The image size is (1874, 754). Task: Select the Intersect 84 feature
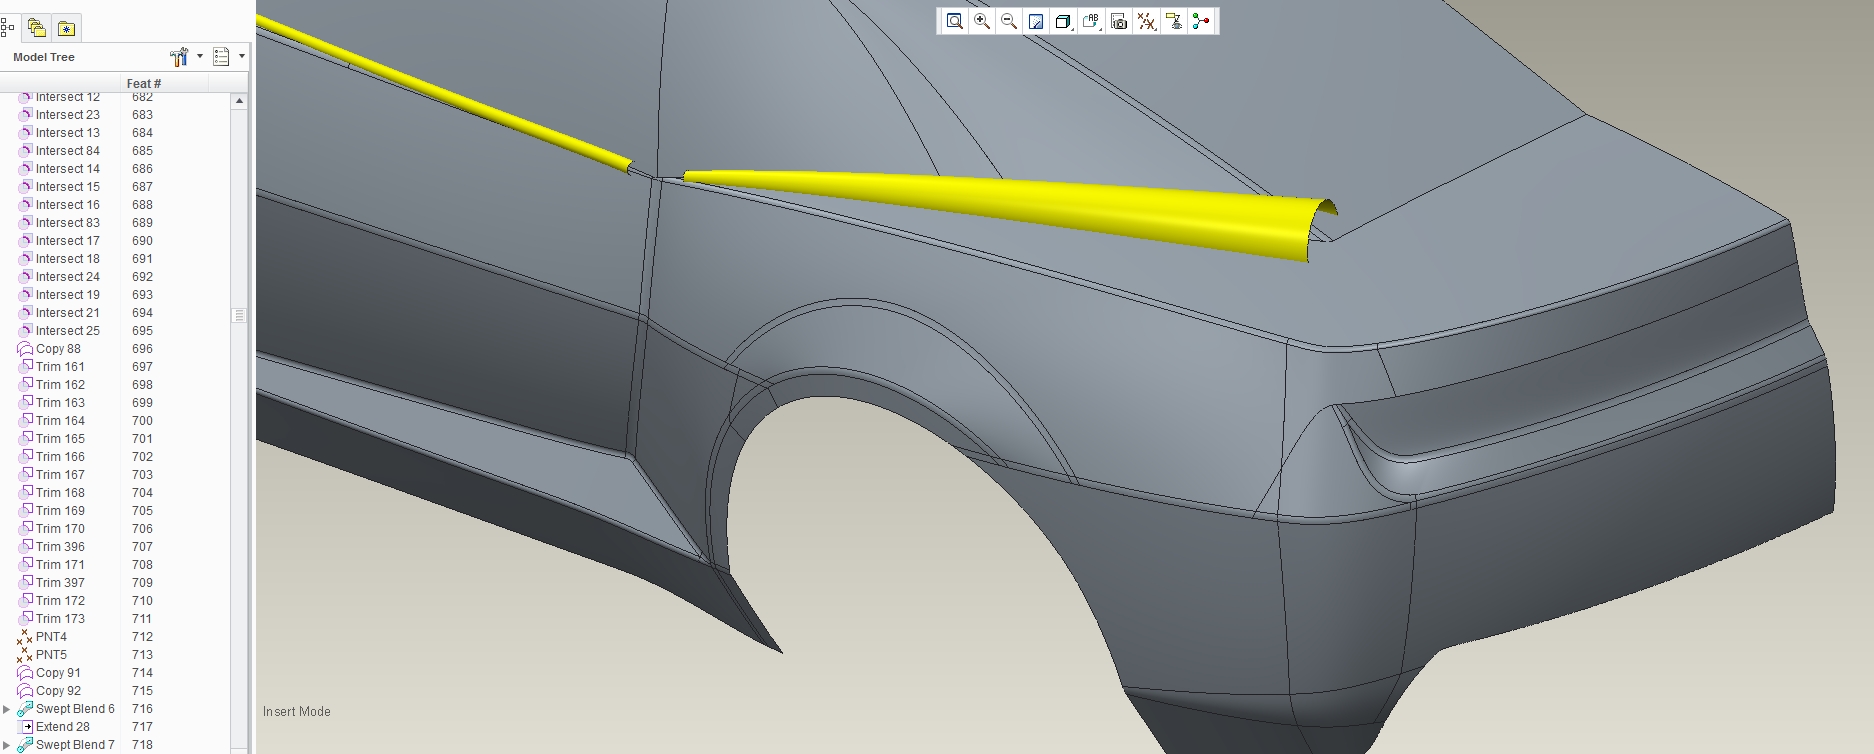[68, 151]
